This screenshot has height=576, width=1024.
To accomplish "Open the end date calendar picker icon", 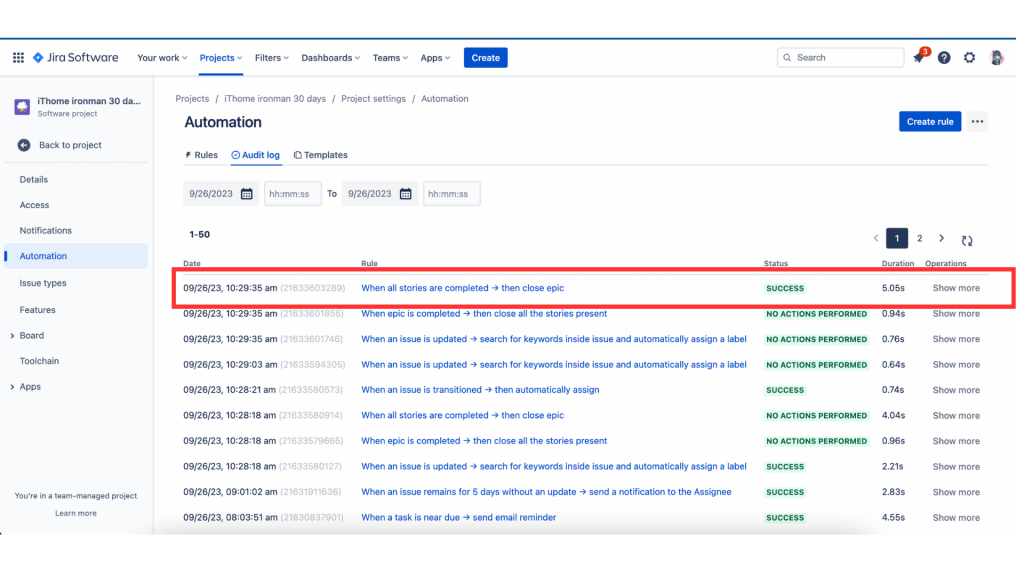I will [406, 194].
